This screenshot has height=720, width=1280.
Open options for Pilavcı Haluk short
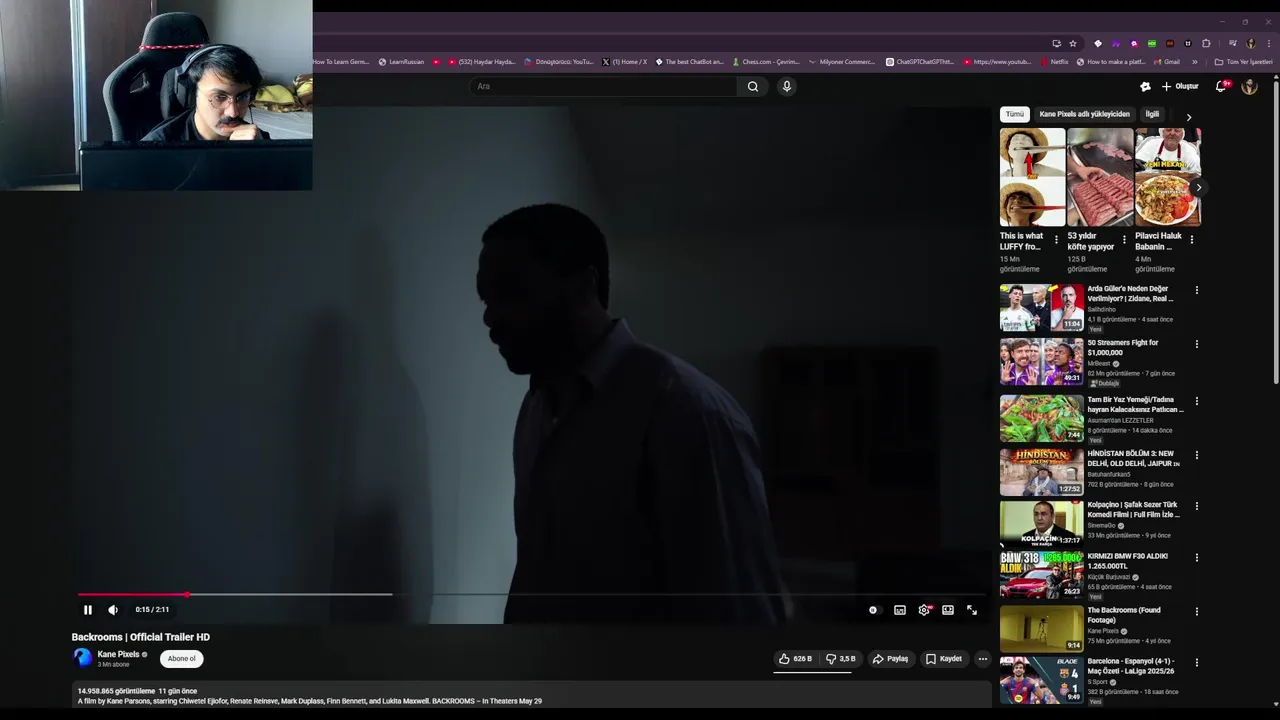(1191, 240)
